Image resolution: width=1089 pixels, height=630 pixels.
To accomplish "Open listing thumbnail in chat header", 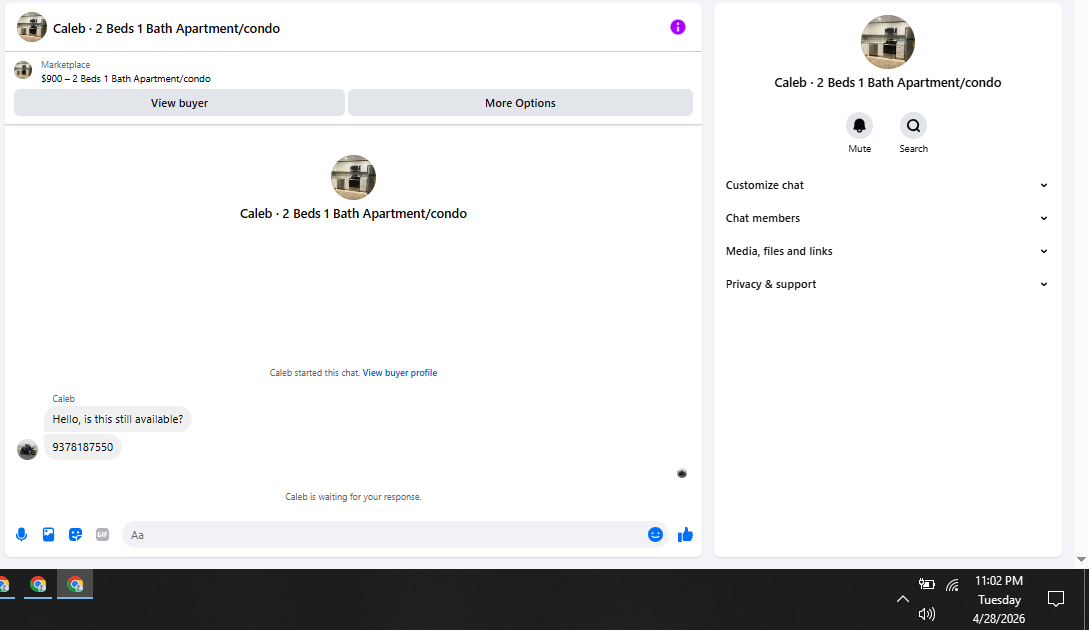I will [x=32, y=28].
